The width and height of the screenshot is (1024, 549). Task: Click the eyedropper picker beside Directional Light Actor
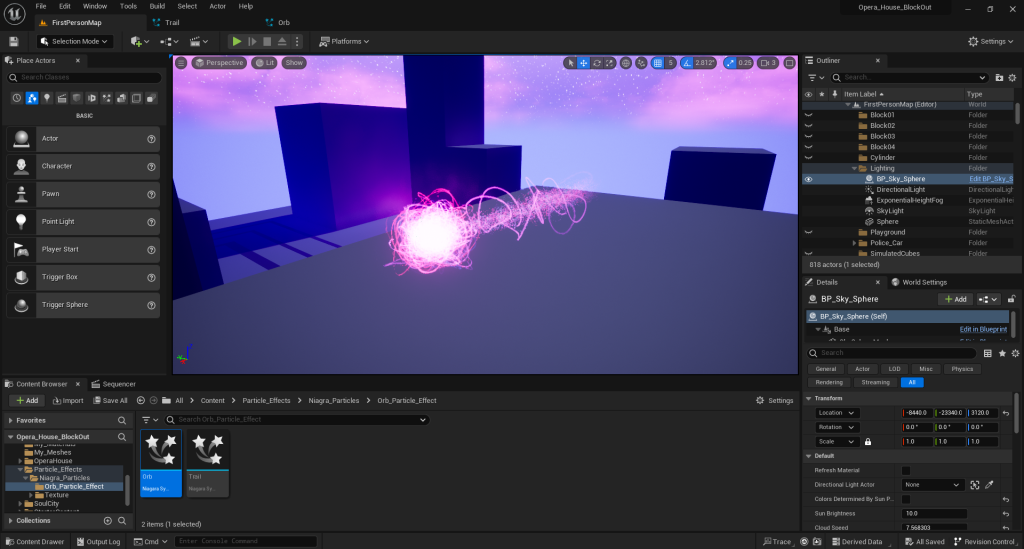tap(989, 484)
